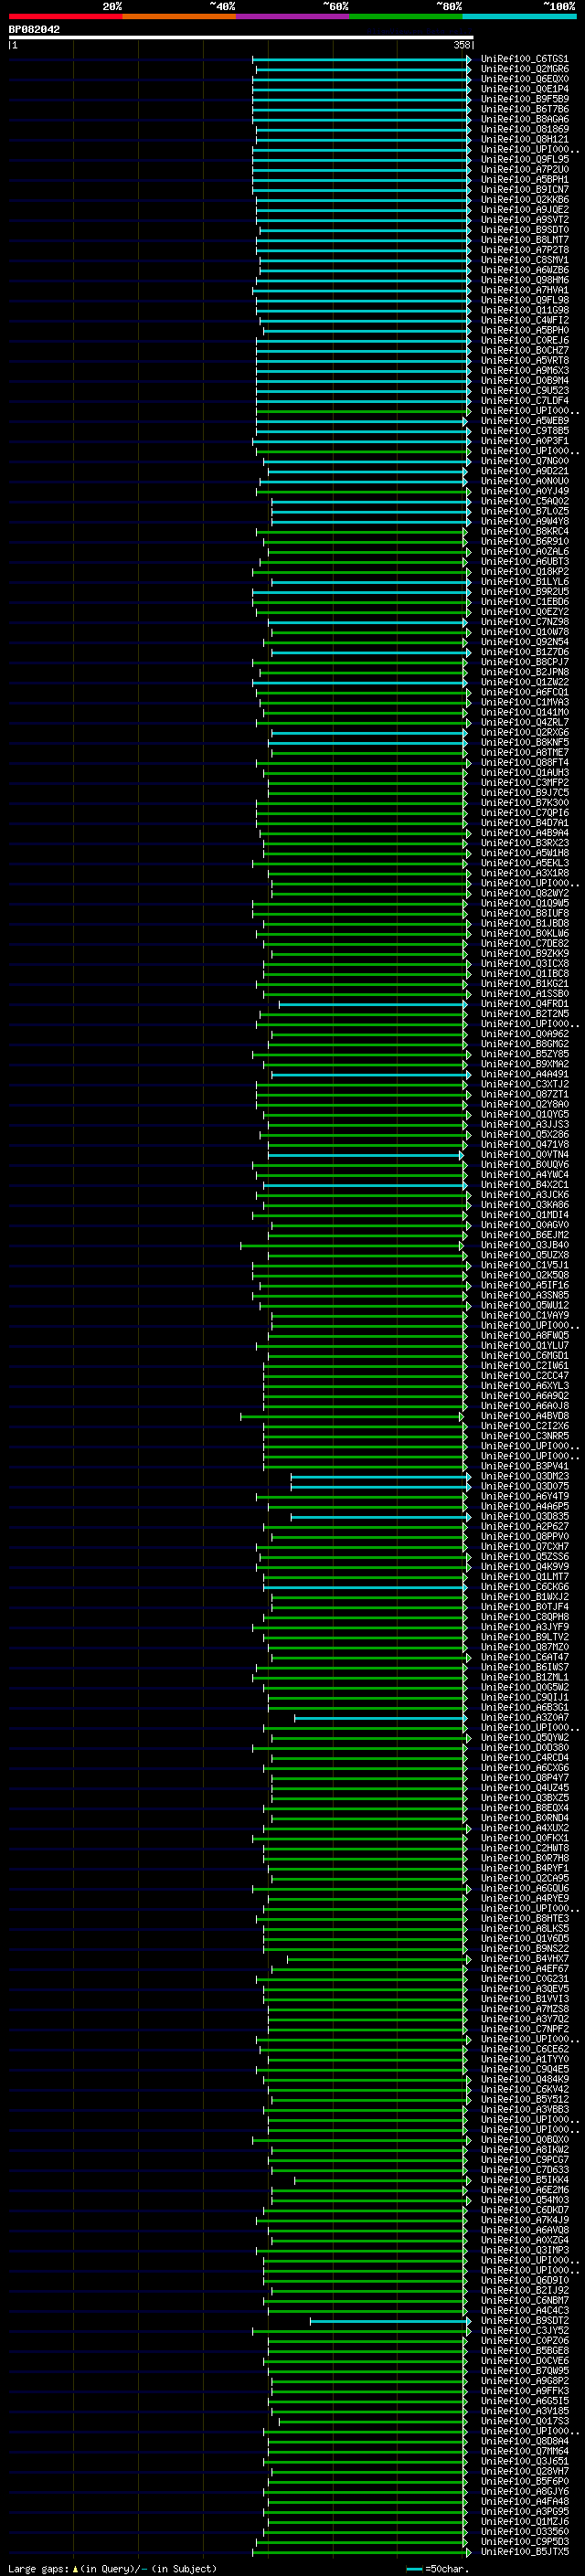585x2576 pixels.
Task: Select hit label UniRef100_B9SDT0
Action: tap(524, 229)
